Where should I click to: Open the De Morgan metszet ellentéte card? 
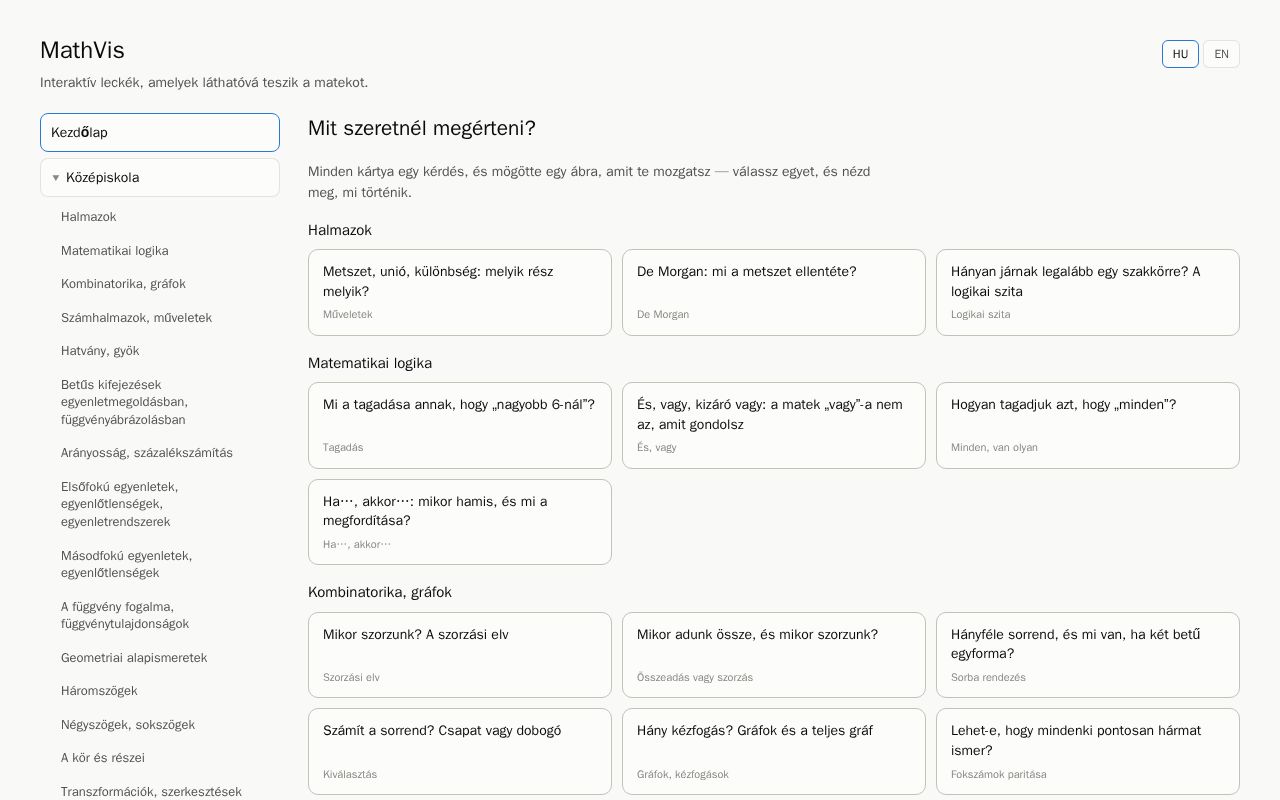(x=774, y=292)
